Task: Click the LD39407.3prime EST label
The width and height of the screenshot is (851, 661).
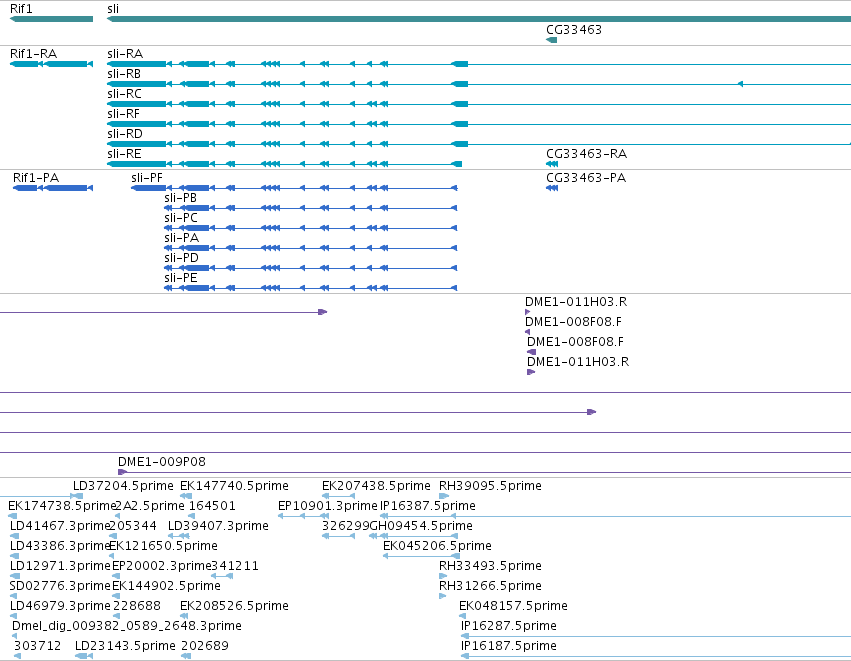Action: tap(218, 526)
